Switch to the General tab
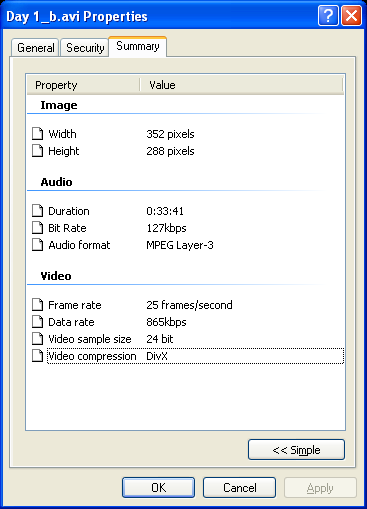Viewport: 367px width, 509px height. tap(35, 48)
